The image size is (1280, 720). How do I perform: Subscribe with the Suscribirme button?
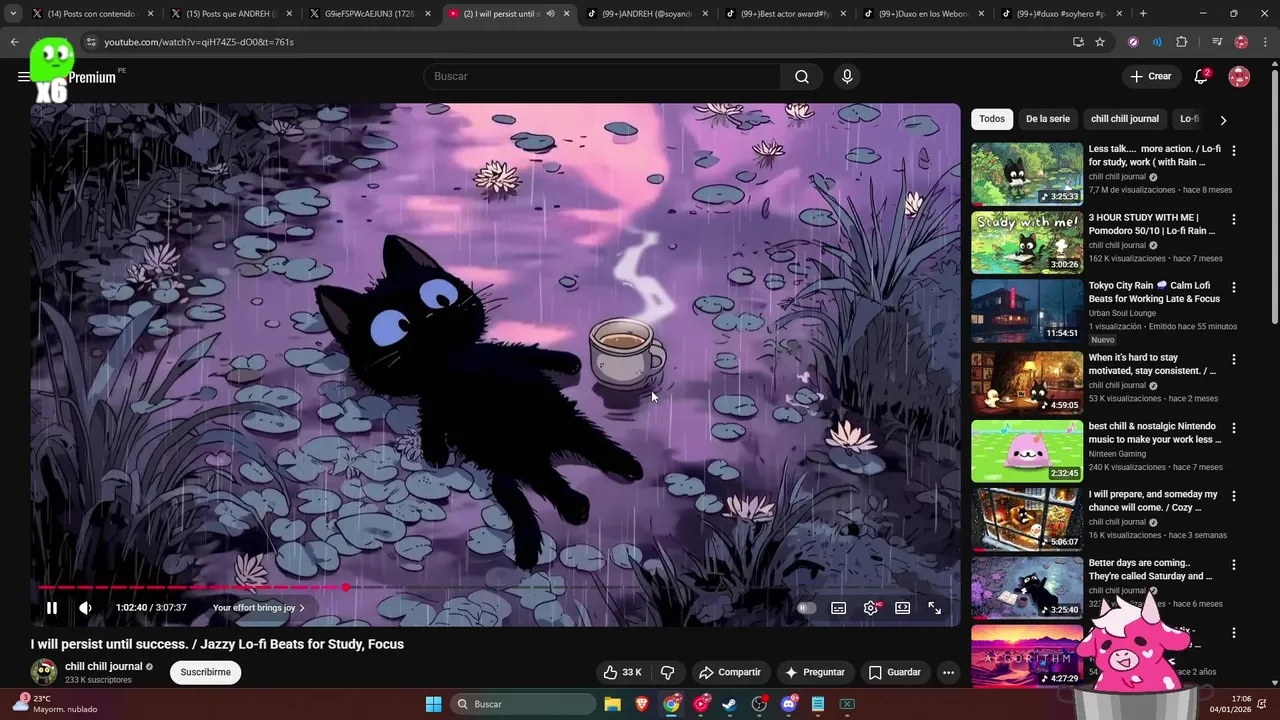pyautogui.click(x=206, y=672)
